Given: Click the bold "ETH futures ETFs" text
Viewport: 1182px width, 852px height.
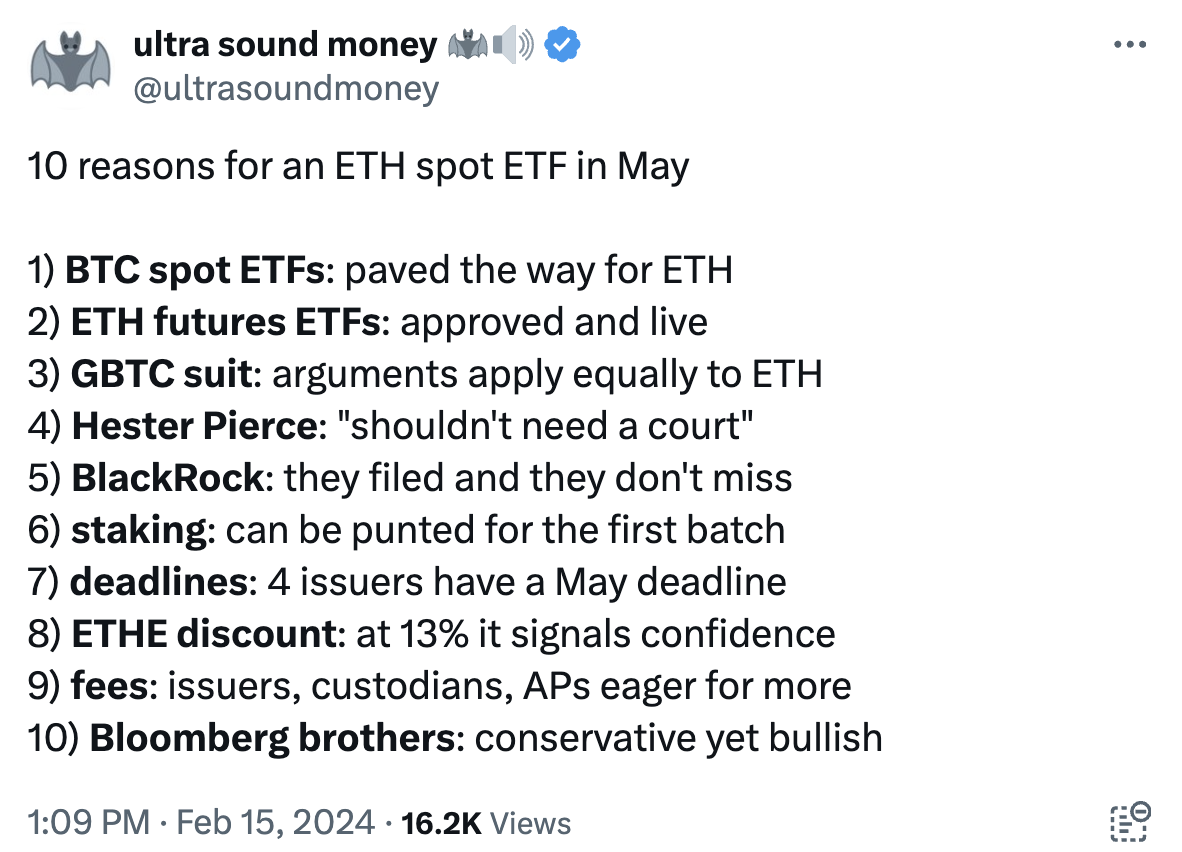Looking at the screenshot, I should (x=225, y=321).
